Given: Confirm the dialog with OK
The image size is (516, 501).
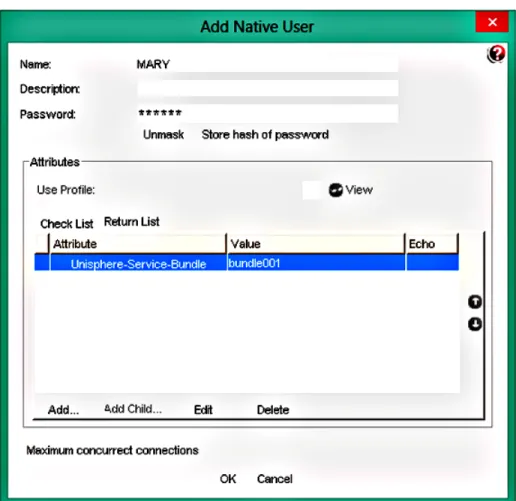Looking at the screenshot, I should [228, 479].
